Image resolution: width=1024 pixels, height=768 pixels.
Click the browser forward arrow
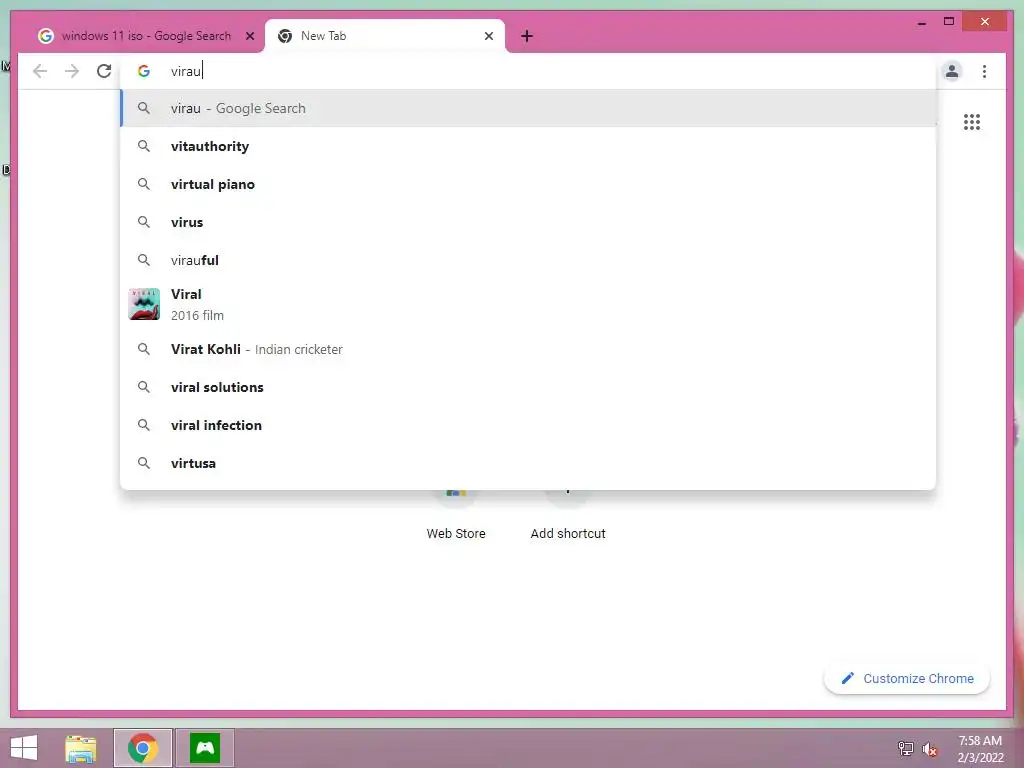72,71
